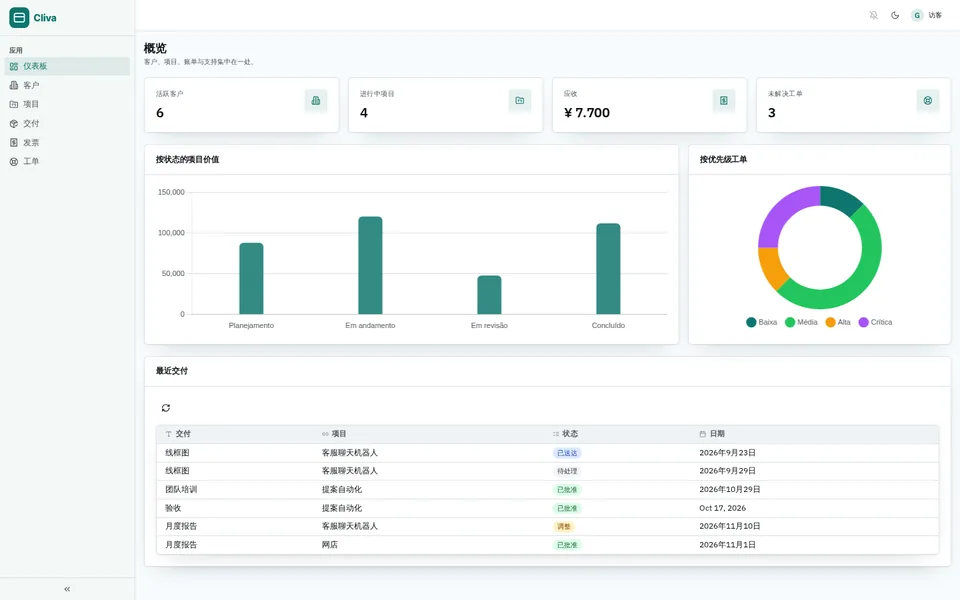
Task: Click the date Oct 17, 2026
Action: click(722, 508)
